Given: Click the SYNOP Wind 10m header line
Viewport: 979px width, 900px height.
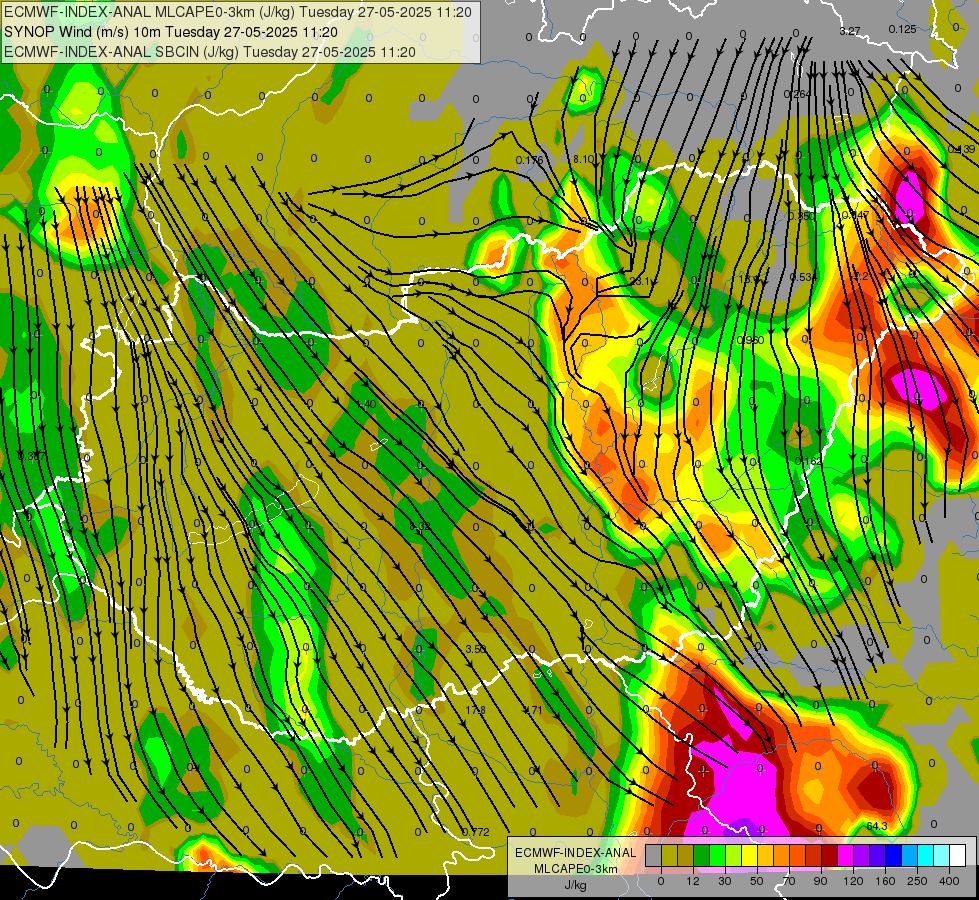Looking at the screenshot, I should pyautogui.click(x=171, y=32).
